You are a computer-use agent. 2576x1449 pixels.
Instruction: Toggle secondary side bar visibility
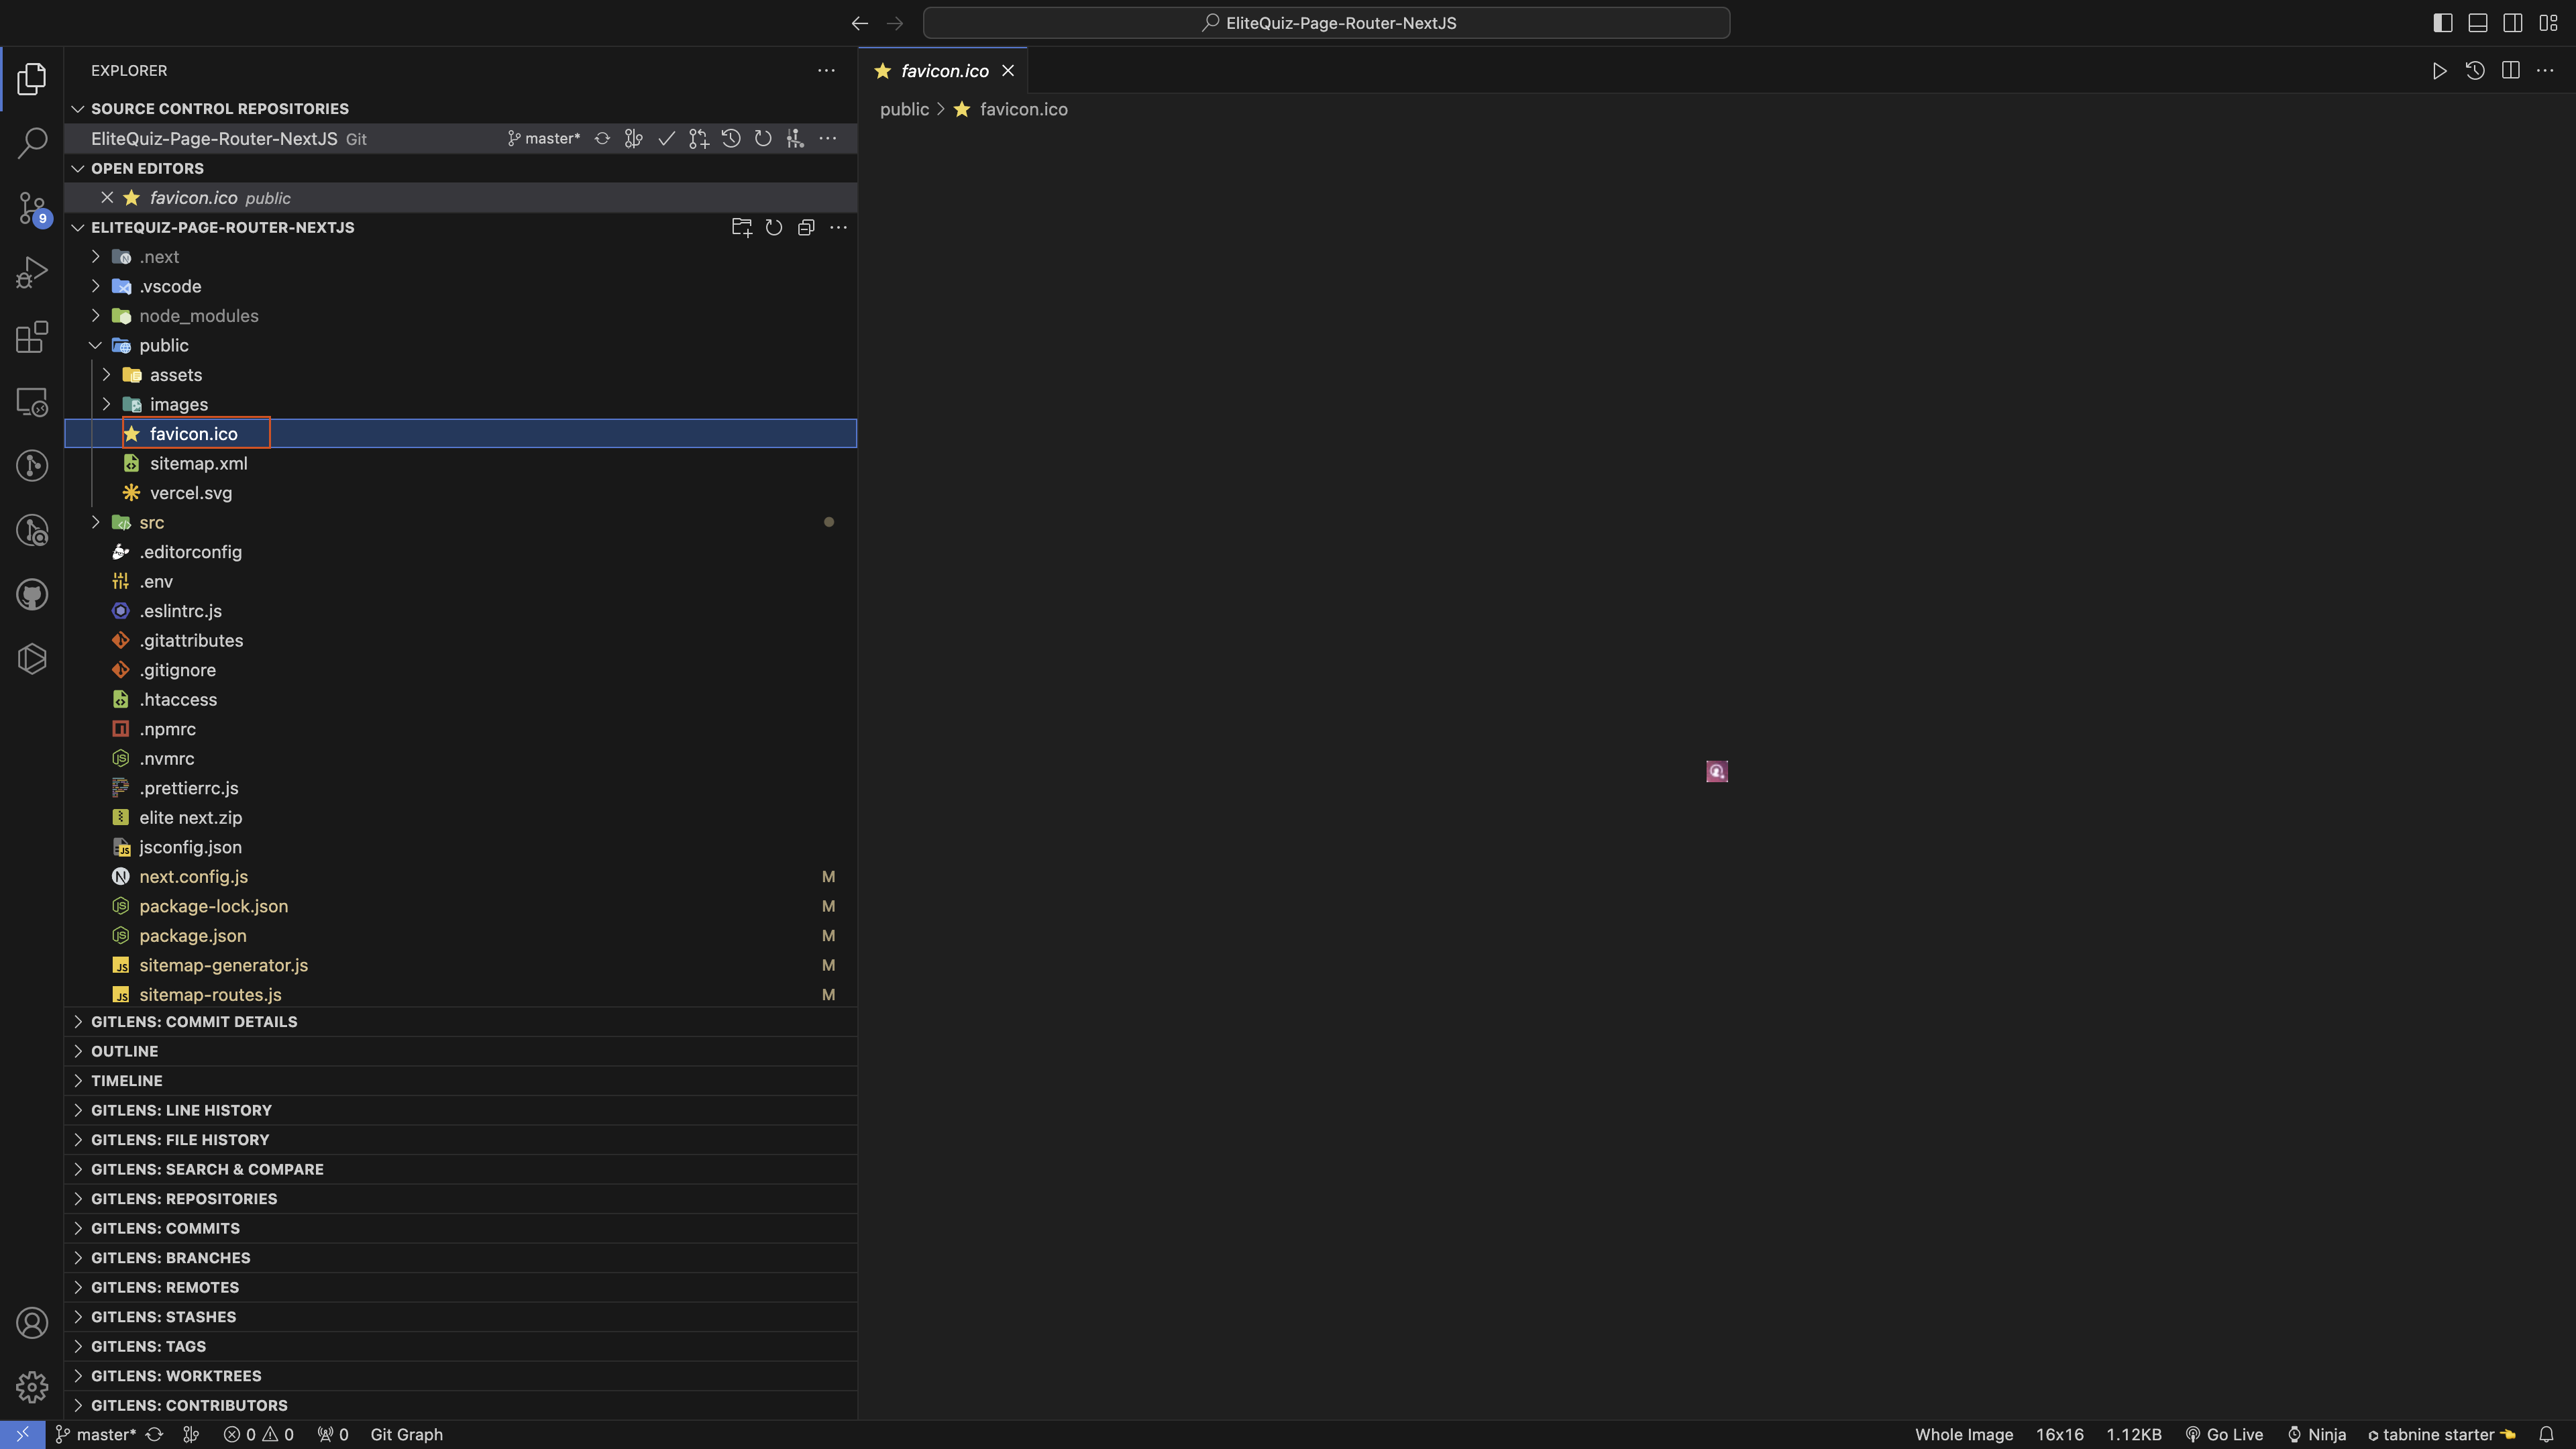point(2512,23)
